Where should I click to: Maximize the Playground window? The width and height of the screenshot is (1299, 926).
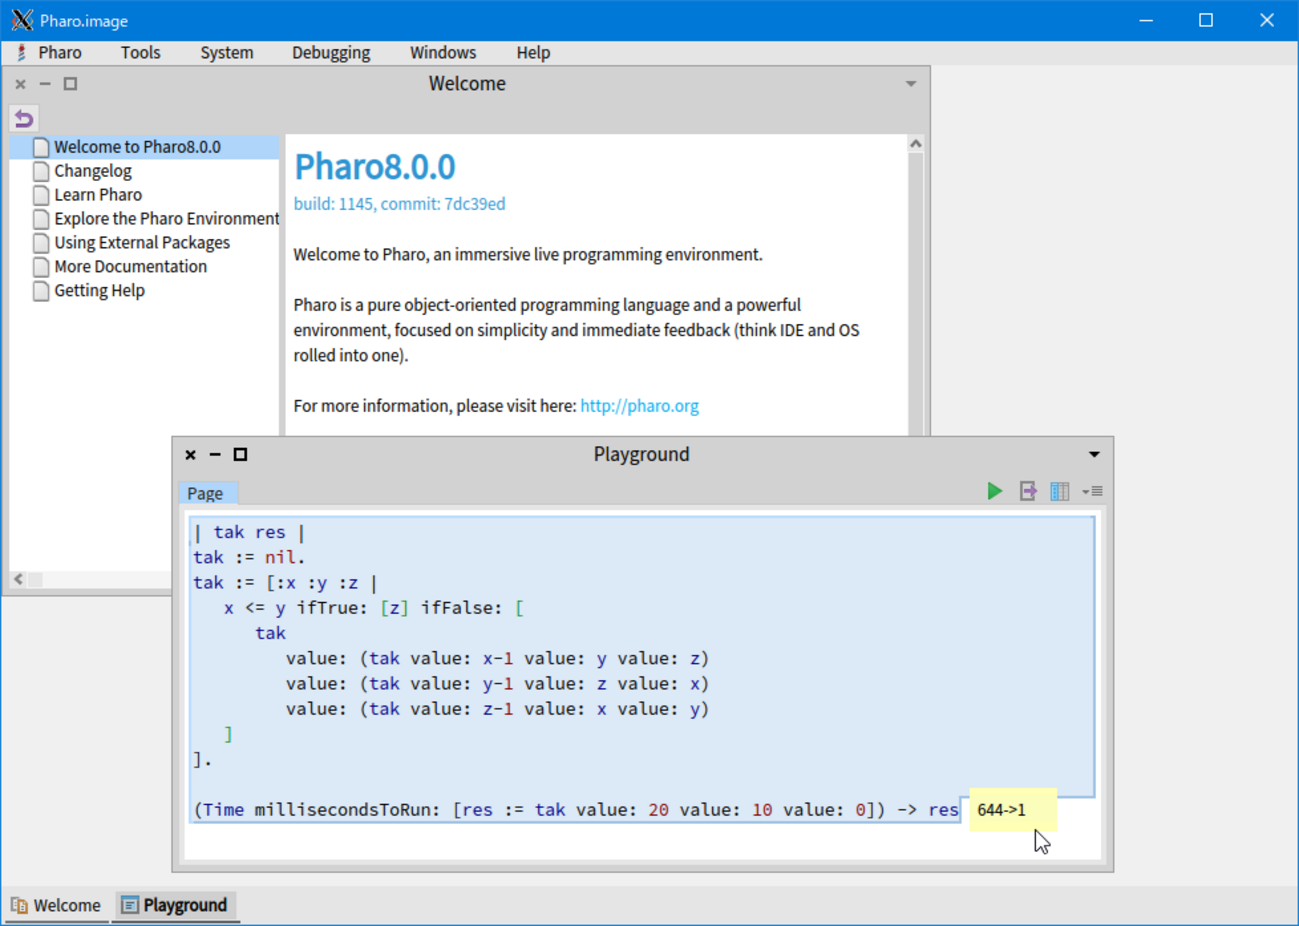click(240, 455)
